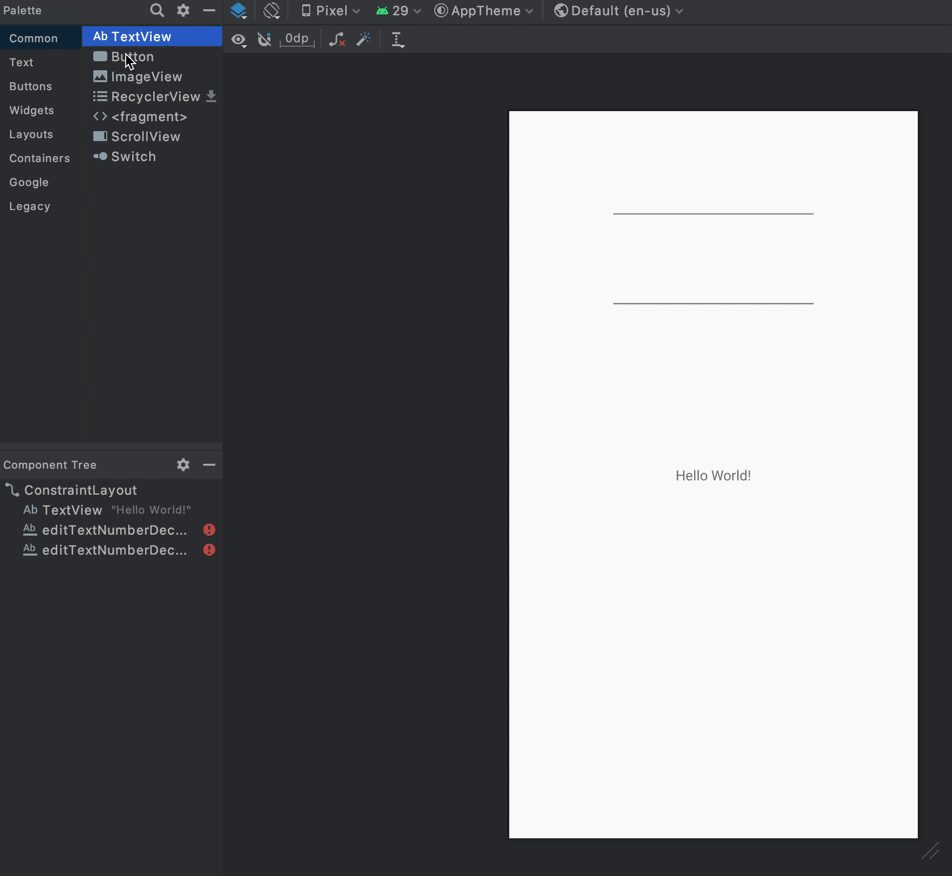Click first editTextNumberDec error icon
The height and width of the screenshot is (876, 952).
point(209,530)
